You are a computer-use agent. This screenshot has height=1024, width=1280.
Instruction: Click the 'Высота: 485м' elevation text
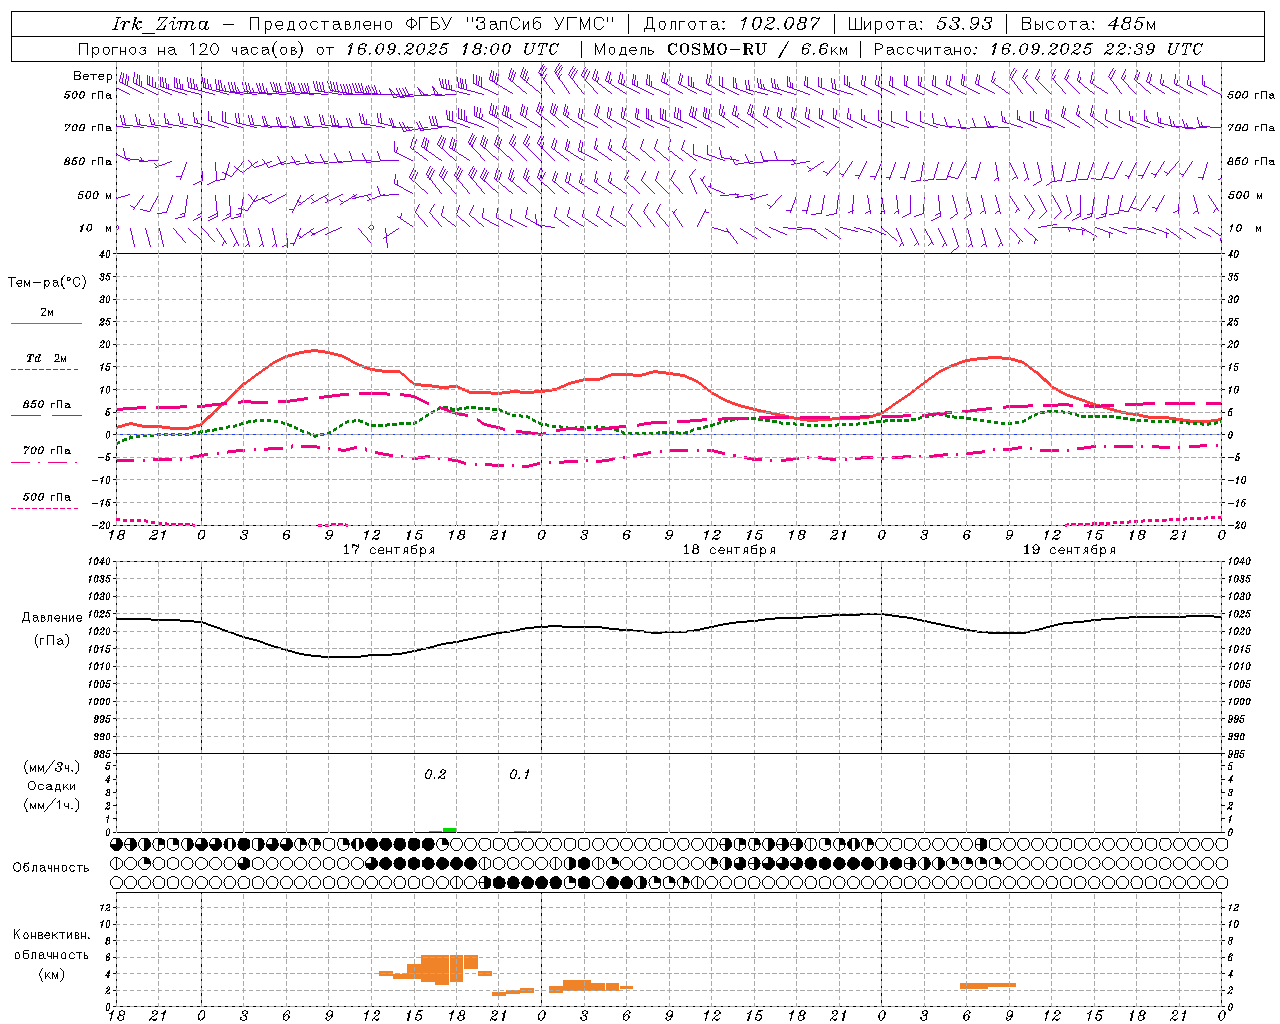click(x=1089, y=24)
